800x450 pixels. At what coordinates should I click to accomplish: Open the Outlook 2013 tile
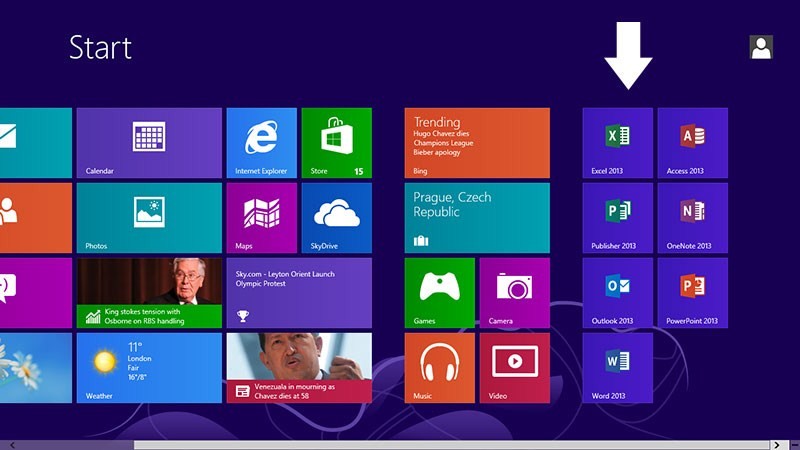(617, 293)
